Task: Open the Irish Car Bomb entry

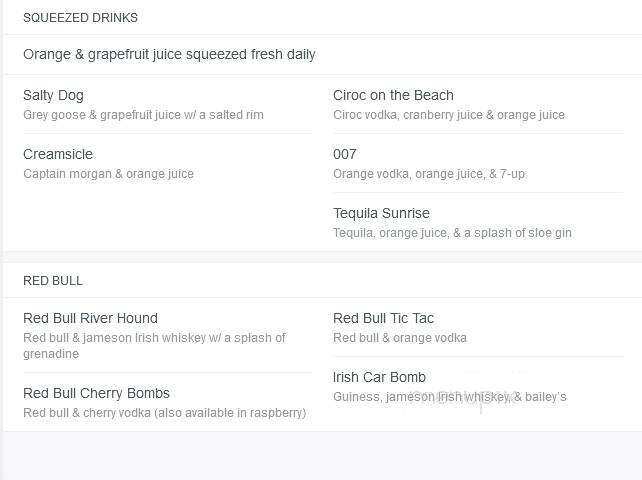Action: click(379, 377)
